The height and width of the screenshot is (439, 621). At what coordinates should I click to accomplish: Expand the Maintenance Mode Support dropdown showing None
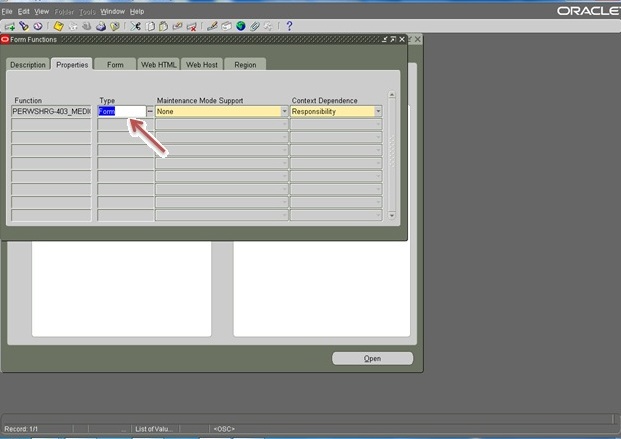284,112
